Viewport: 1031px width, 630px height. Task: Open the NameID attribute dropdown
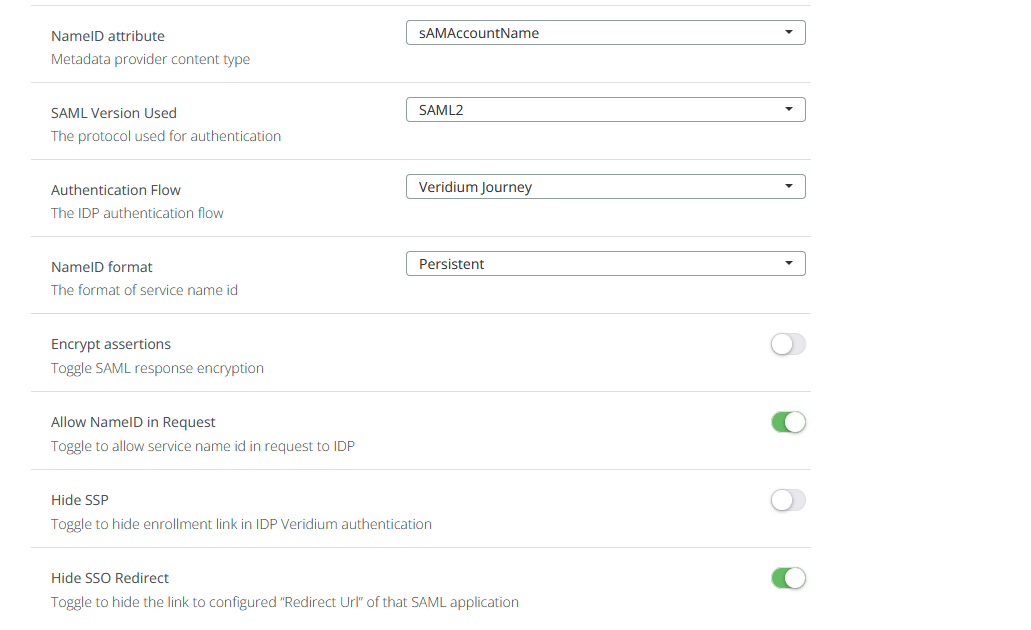click(x=604, y=33)
